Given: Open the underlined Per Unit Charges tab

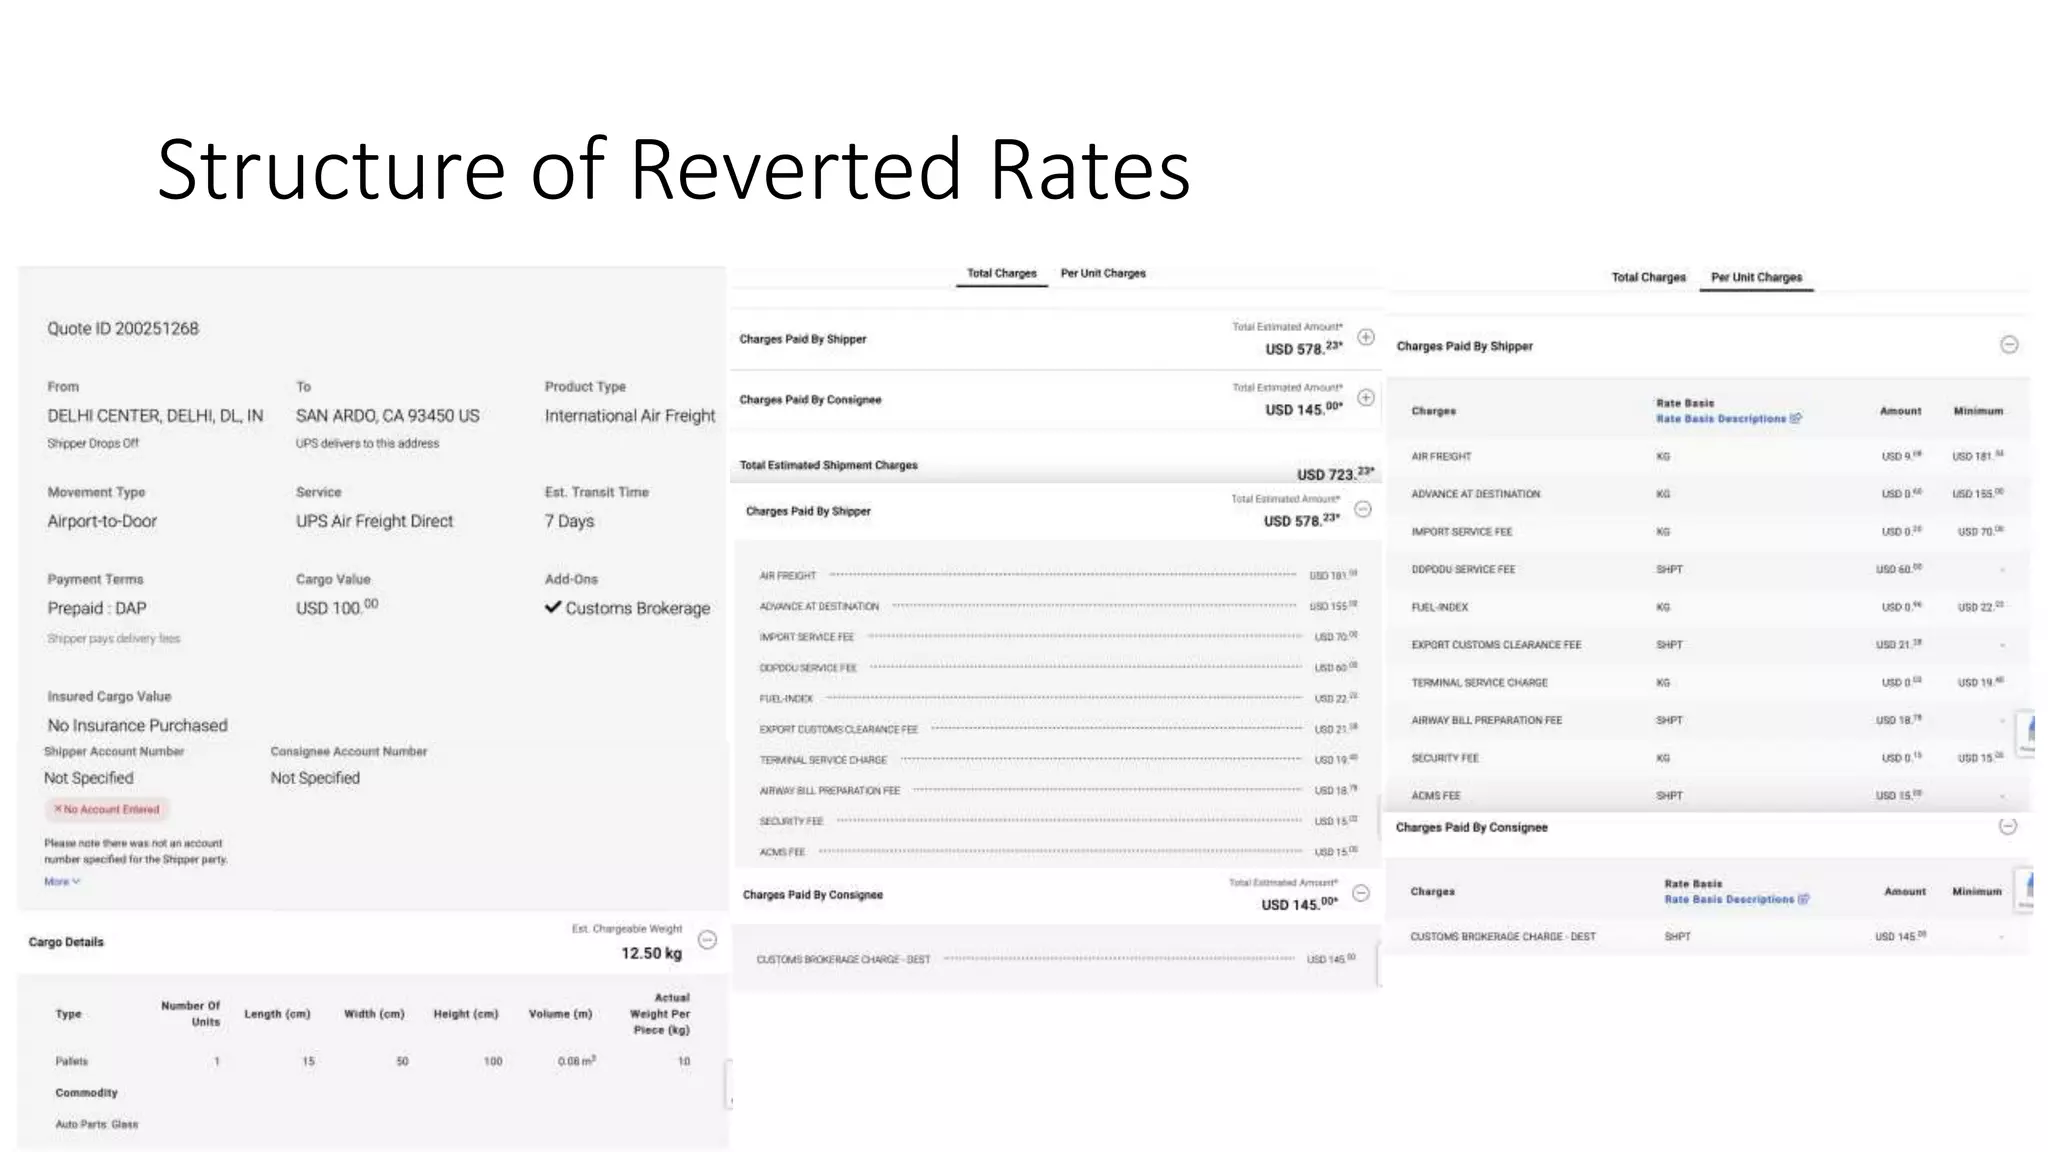Looking at the screenshot, I should click(x=1756, y=277).
